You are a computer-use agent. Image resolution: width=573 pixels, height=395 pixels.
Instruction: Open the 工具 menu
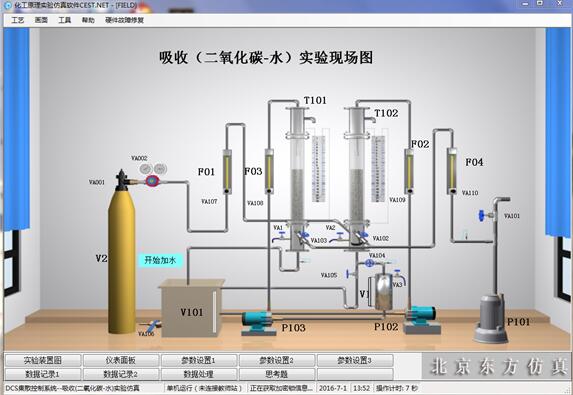[x=65, y=20]
